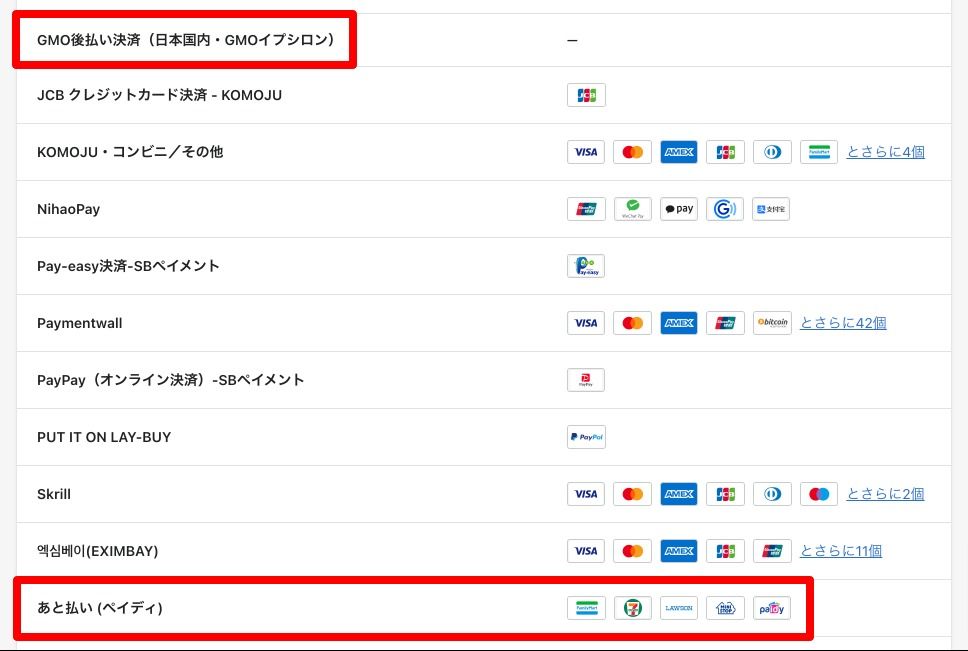Viewport: 968px width, 651px height.
Task: Select JCB クレジットカード決済 - KOMOJU provider
Action: (159, 95)
